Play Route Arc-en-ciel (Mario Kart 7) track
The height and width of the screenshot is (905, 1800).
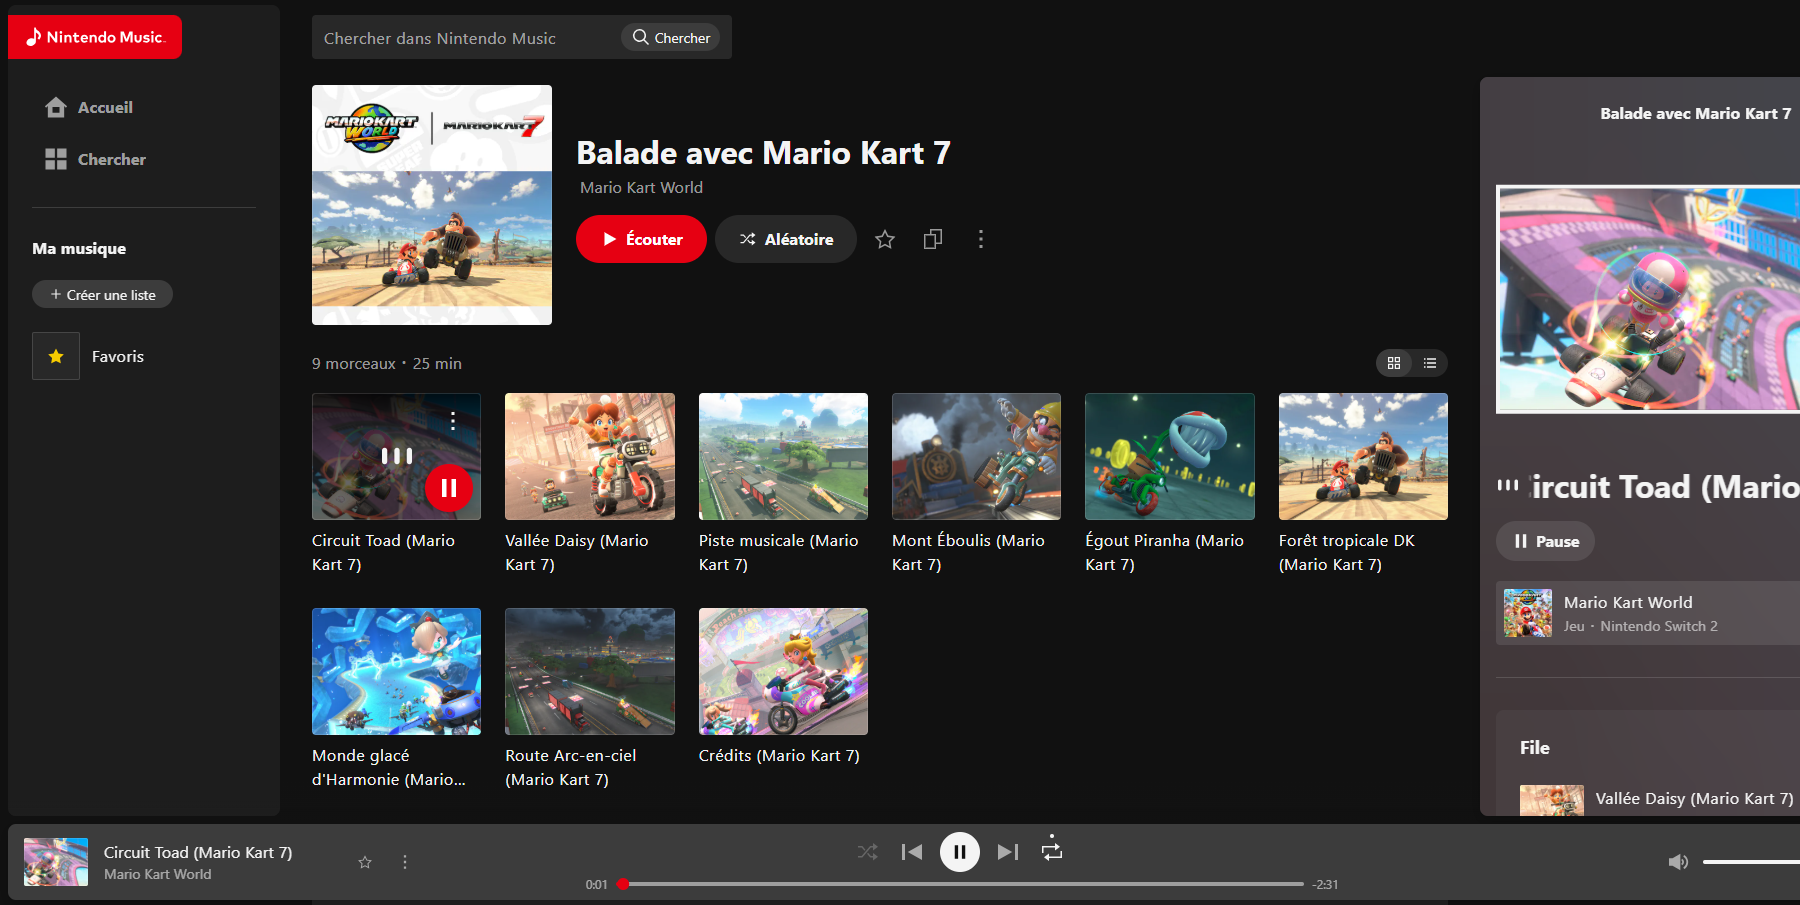[590, 671]
